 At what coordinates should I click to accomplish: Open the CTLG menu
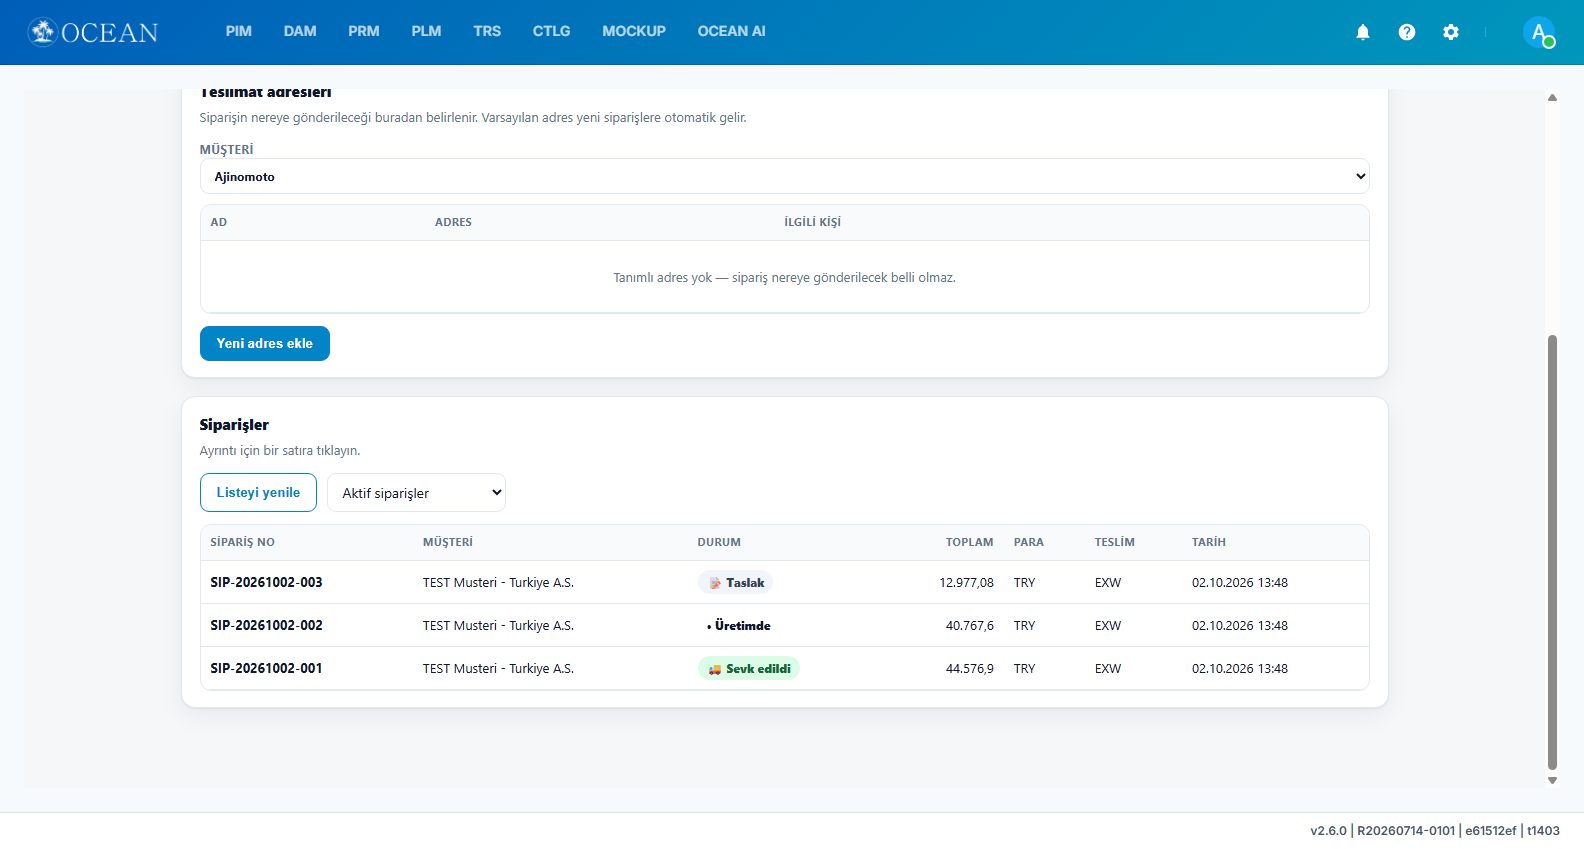(551, 31)
